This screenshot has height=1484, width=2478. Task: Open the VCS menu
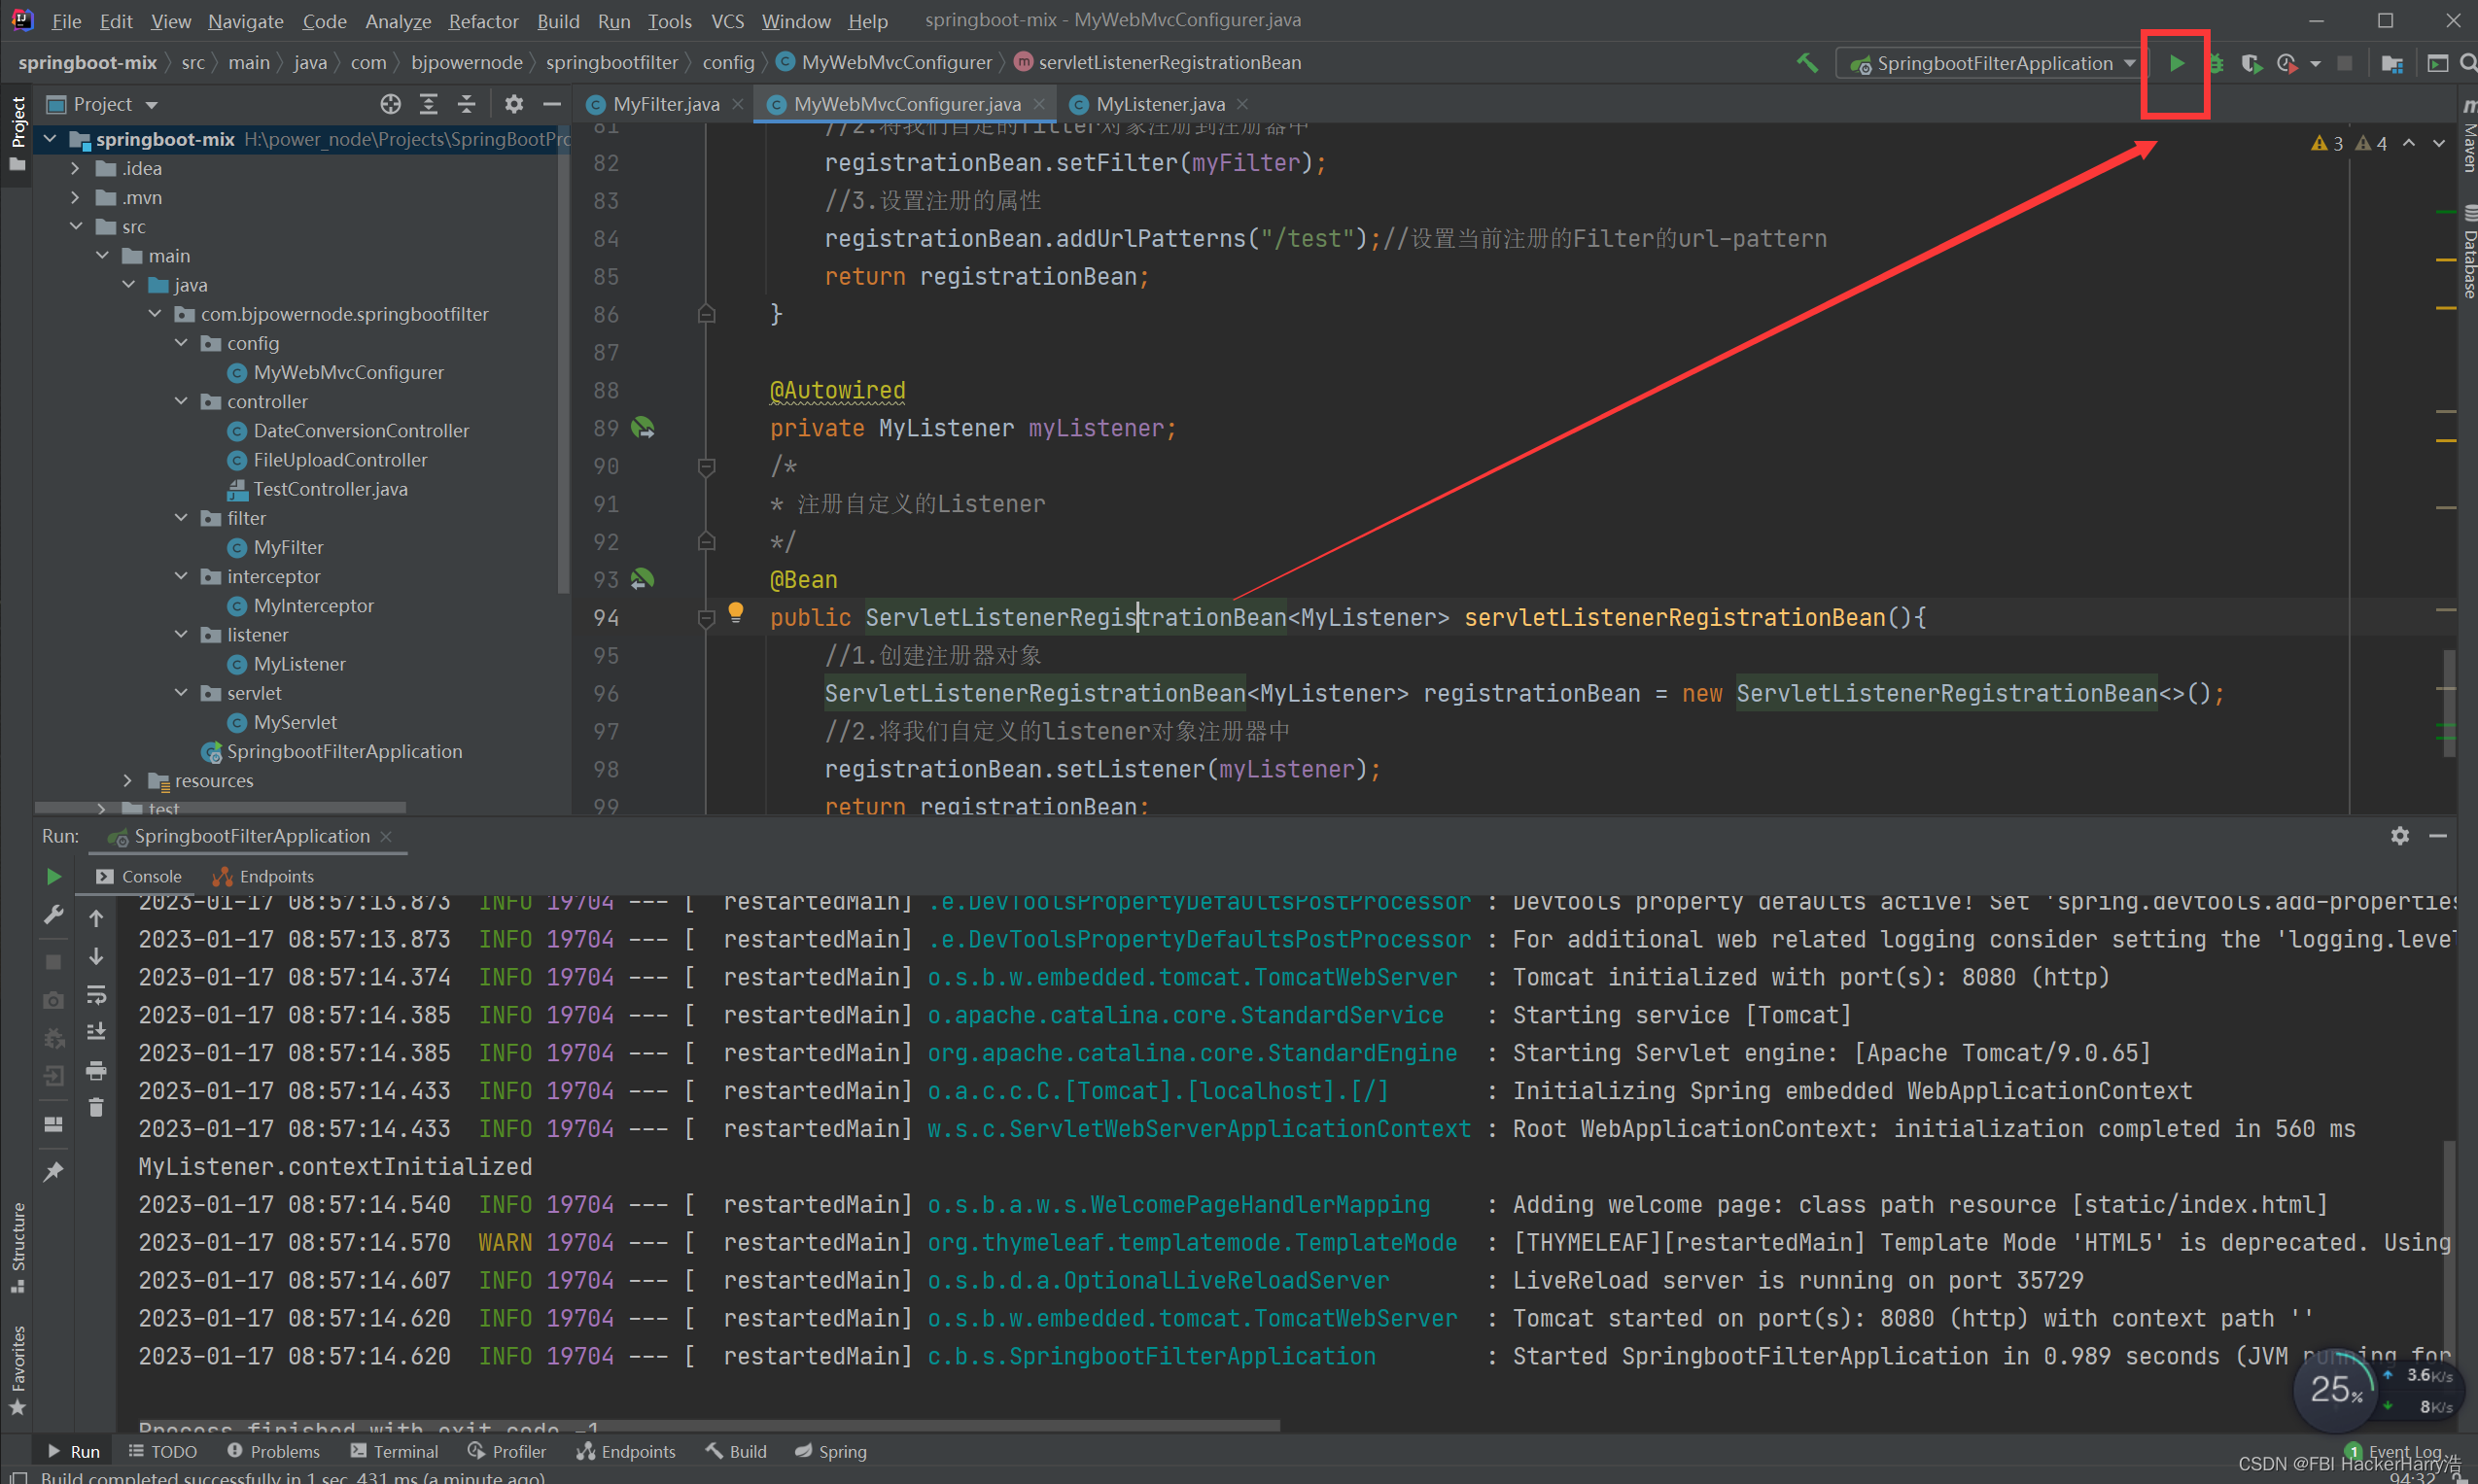(727, 21)
